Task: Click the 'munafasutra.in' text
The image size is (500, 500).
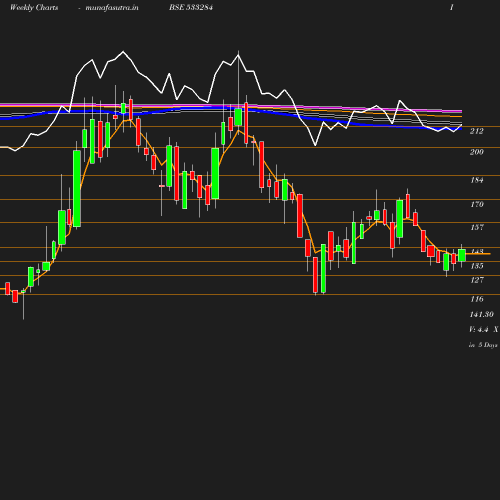Action: (x=112, y=7)
